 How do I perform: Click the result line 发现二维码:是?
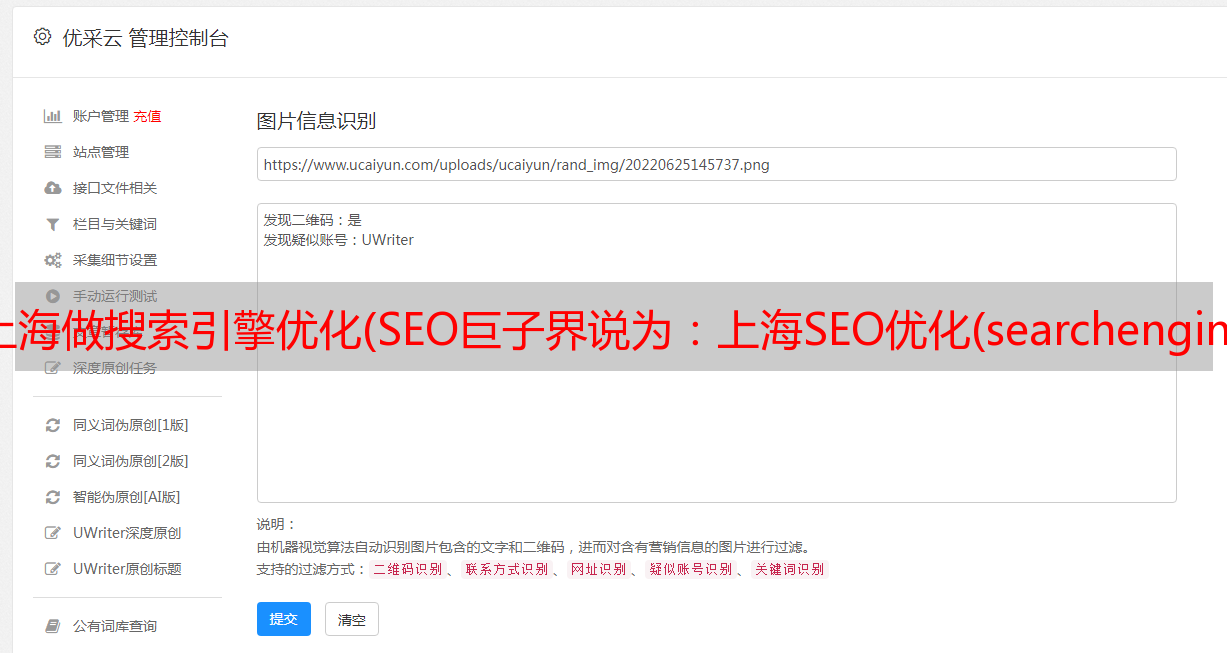click(x=312, y=220)
